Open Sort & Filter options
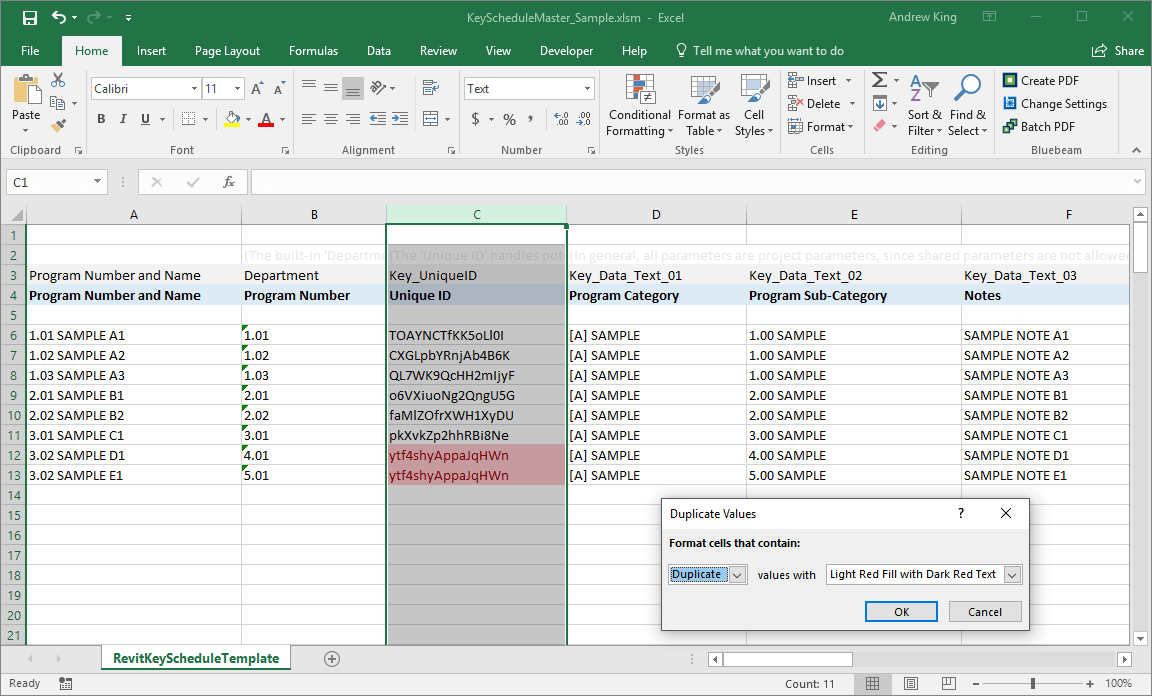The width and height of the screenshot is (1152, 696). click(925, 106)
